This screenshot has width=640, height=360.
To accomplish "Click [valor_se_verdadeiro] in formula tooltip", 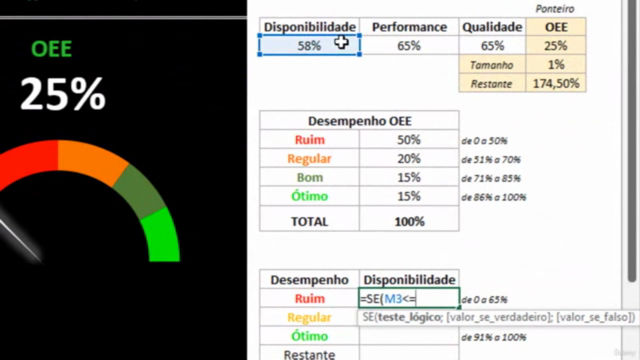I will tap(499, 317).
